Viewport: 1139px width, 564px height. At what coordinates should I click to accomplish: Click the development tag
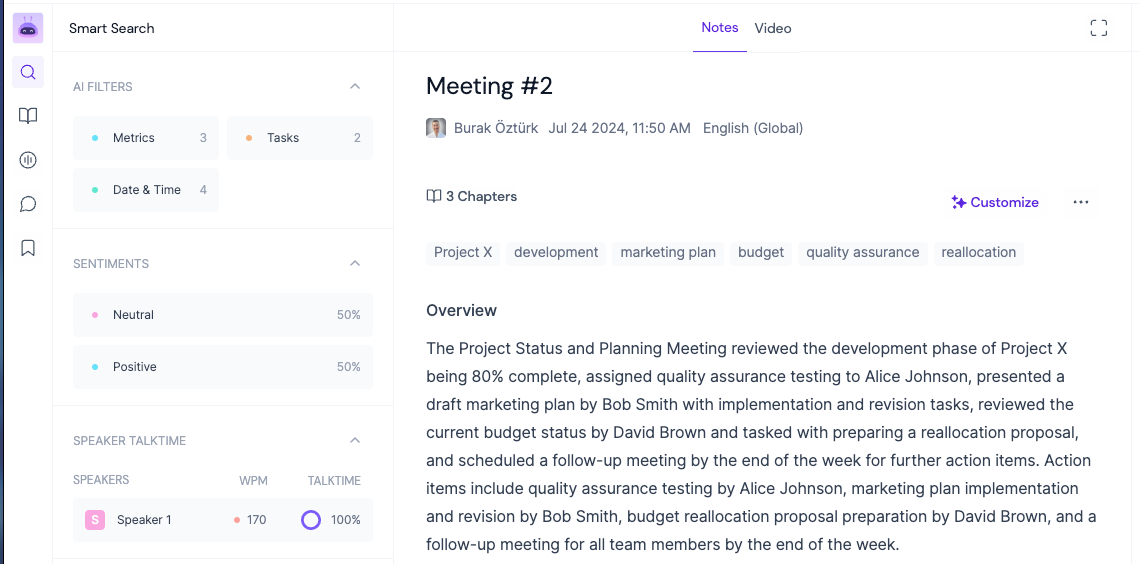pos(556,253)
